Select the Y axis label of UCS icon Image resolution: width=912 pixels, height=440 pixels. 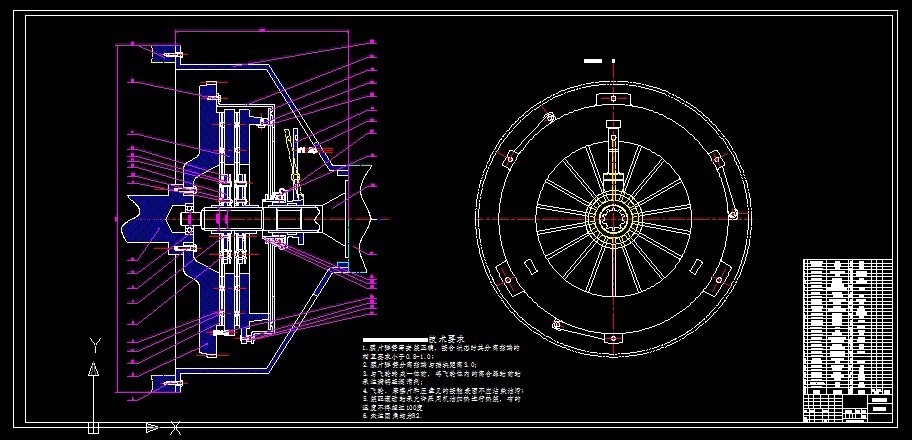96,345
